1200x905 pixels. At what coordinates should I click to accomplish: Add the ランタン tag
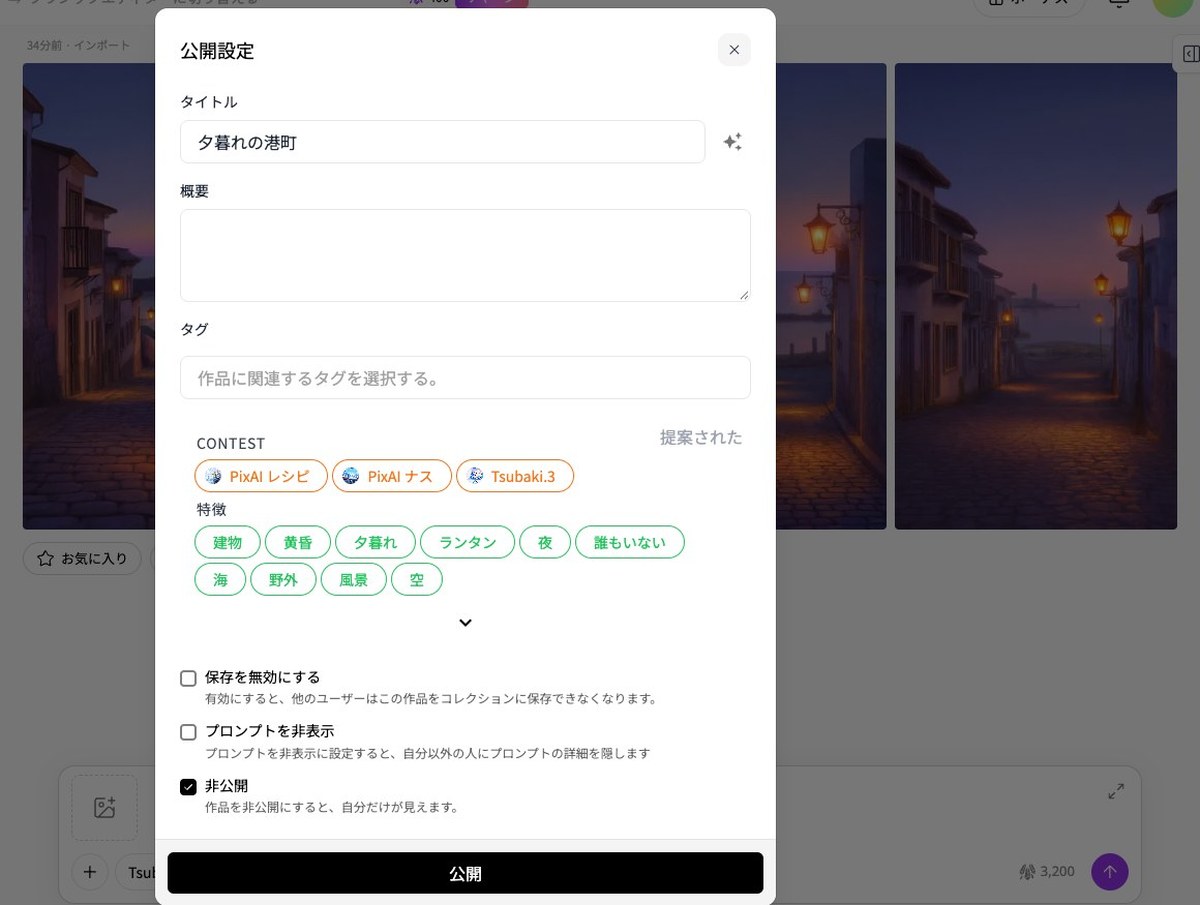click(467, 542)
